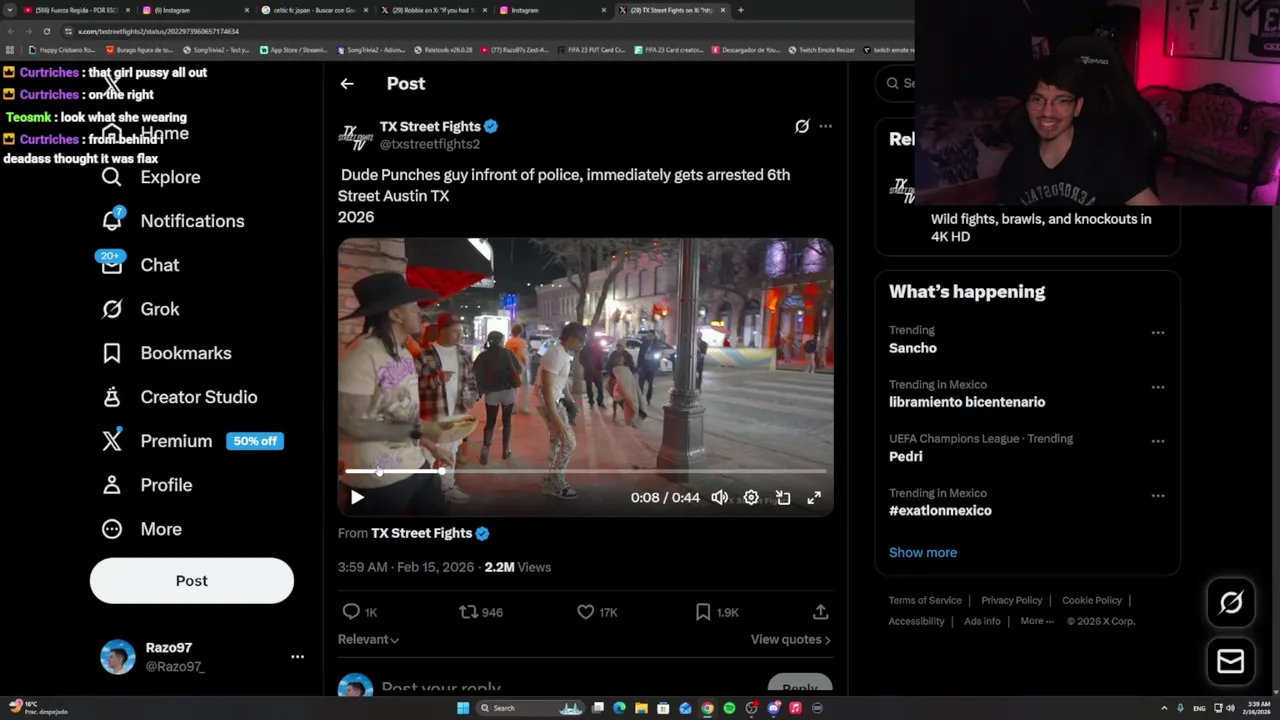This screenshot has height=720, width=1280.
Task: Open File Explorer from taskbar
Action: (x=641, y=708)
